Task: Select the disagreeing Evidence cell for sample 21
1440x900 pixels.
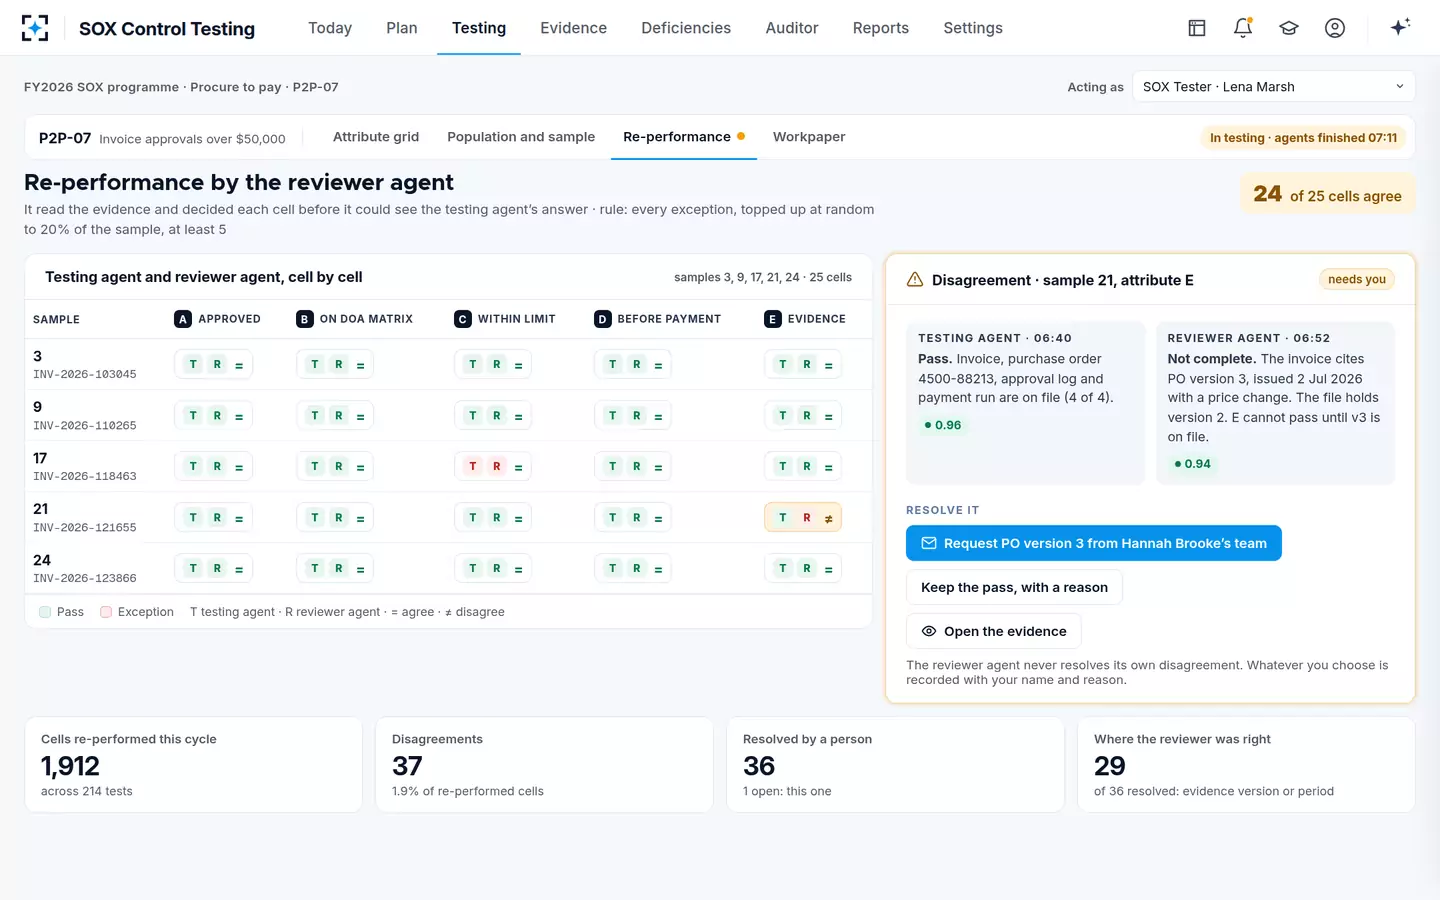Action: coord(803,518)
